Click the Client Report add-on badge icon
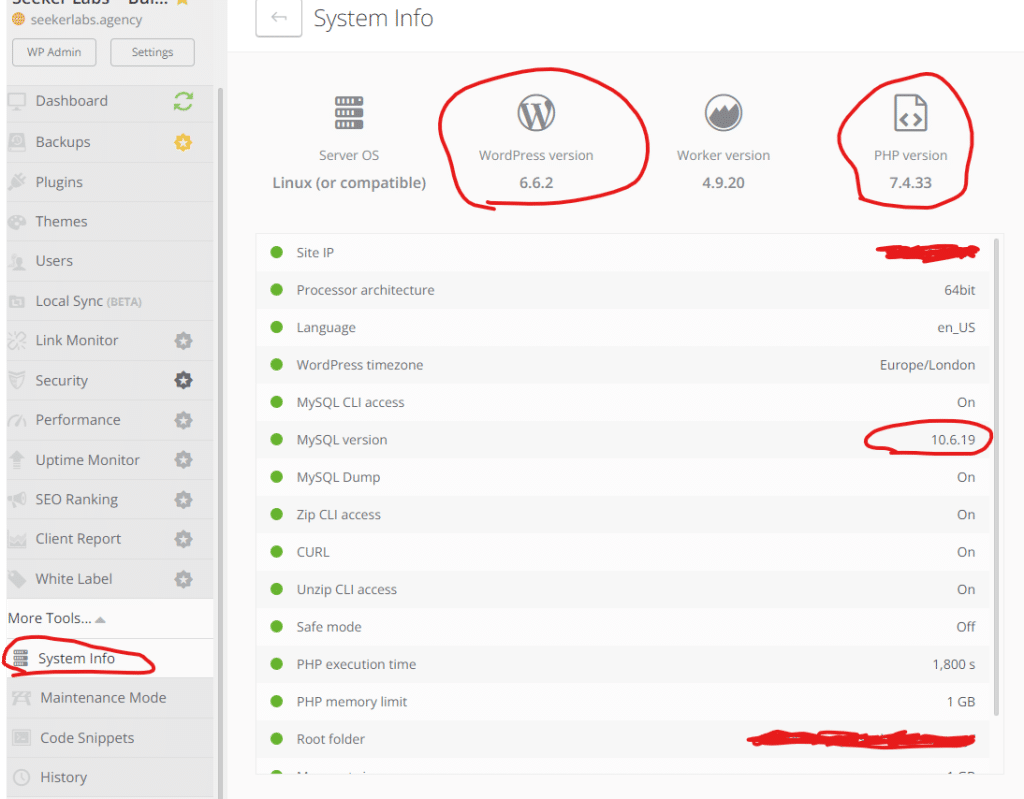The width and height of the screenshot is (1024, 799). click(x=184, y=539)
